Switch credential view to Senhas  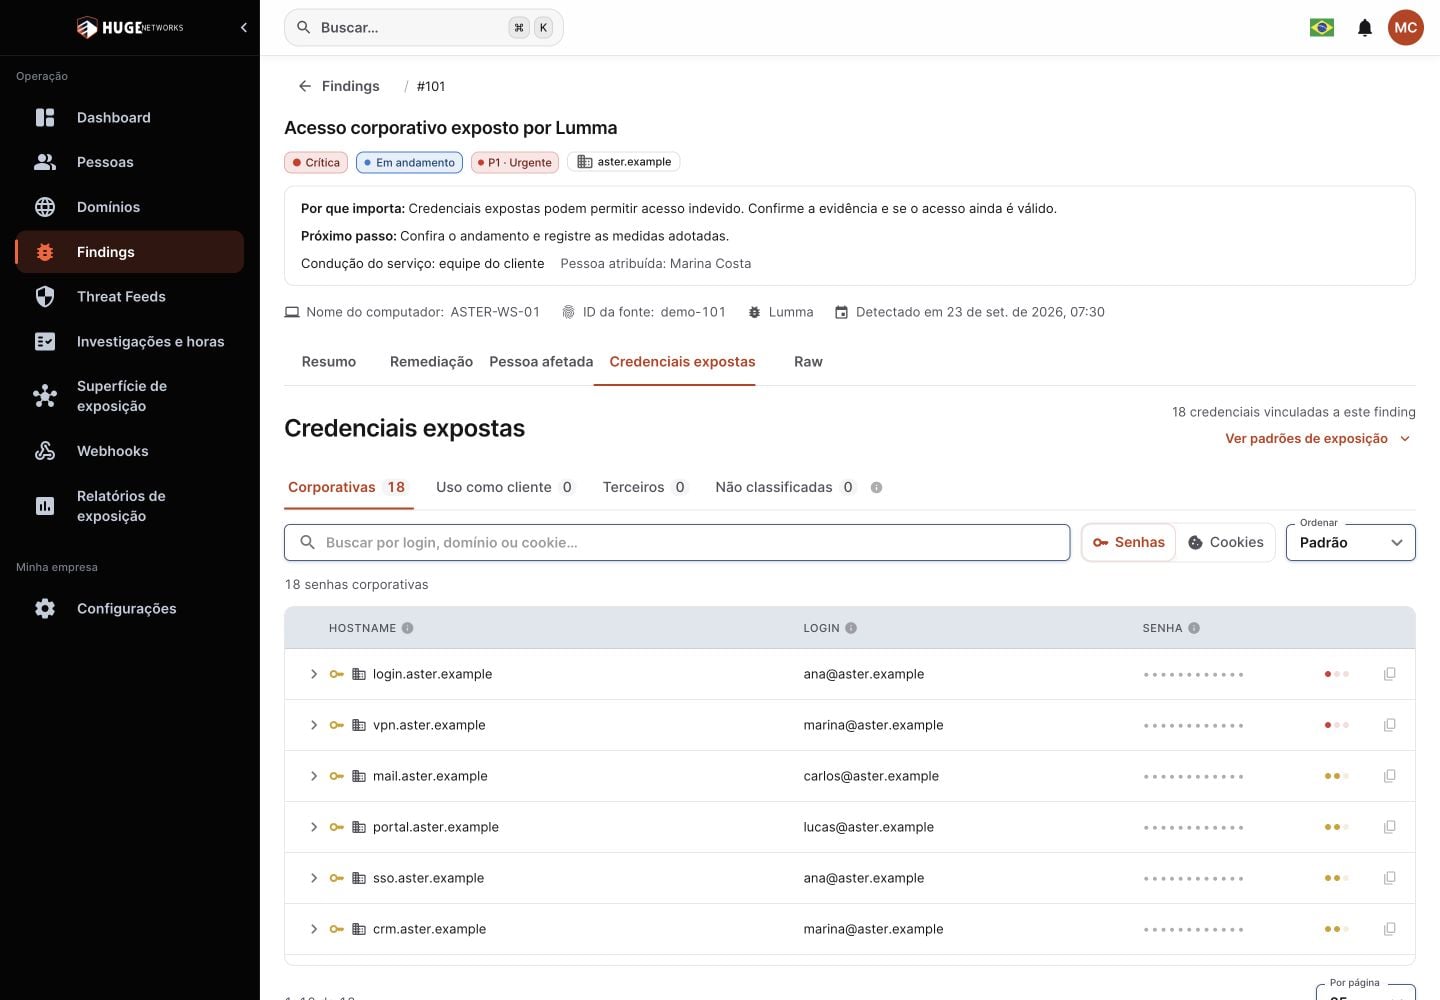1129,543
